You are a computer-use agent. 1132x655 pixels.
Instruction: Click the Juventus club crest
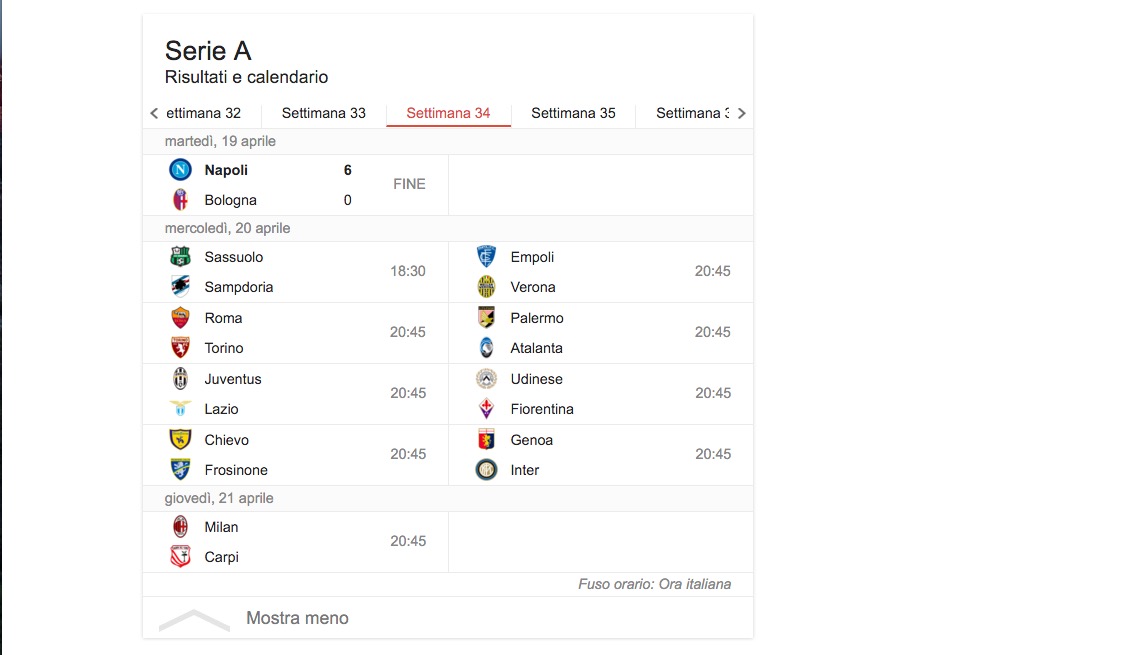tap(180, 379)
